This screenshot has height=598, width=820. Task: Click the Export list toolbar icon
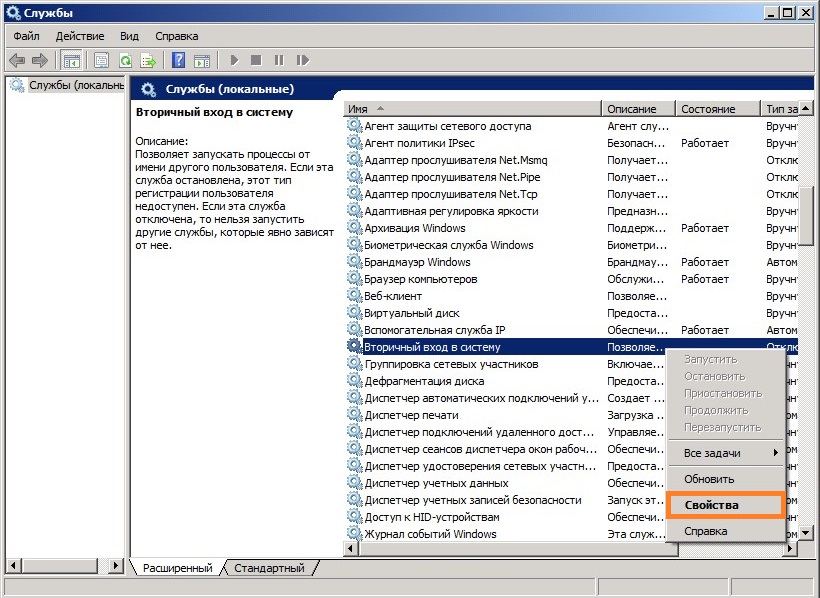(149, 61)
